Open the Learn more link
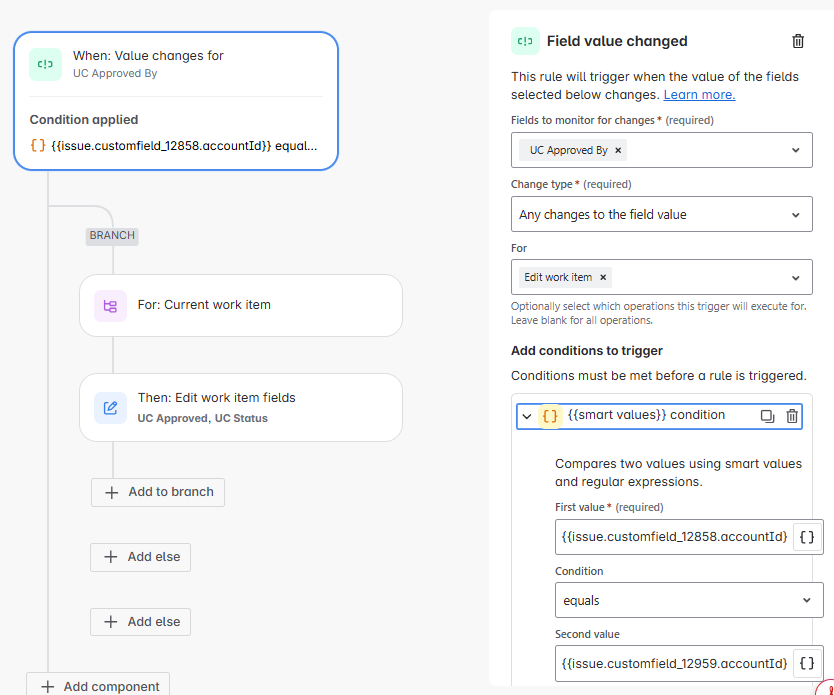This screenshot has height=695, width=834. pos(699,95)
